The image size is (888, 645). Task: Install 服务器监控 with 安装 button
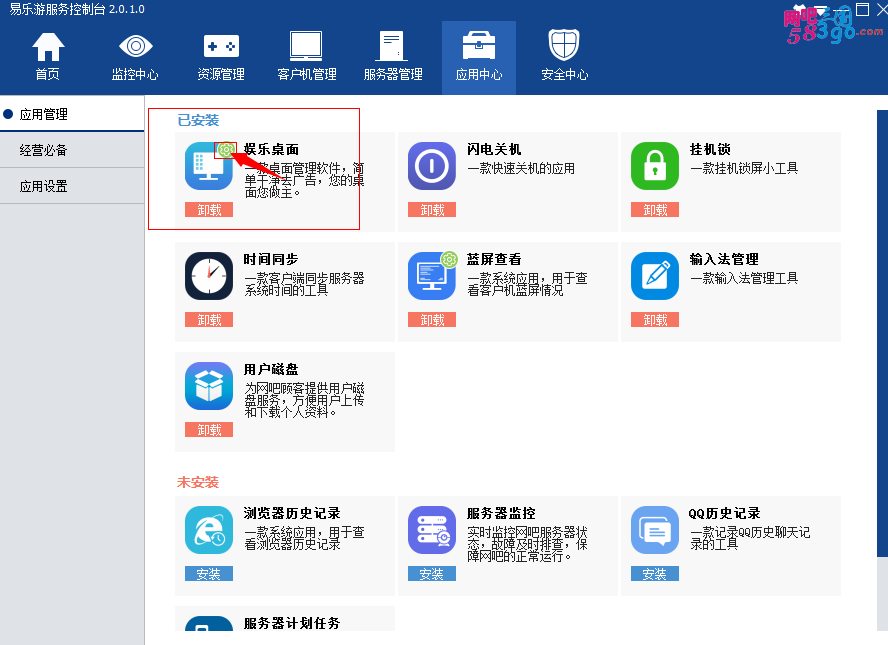tap(432, 574)
